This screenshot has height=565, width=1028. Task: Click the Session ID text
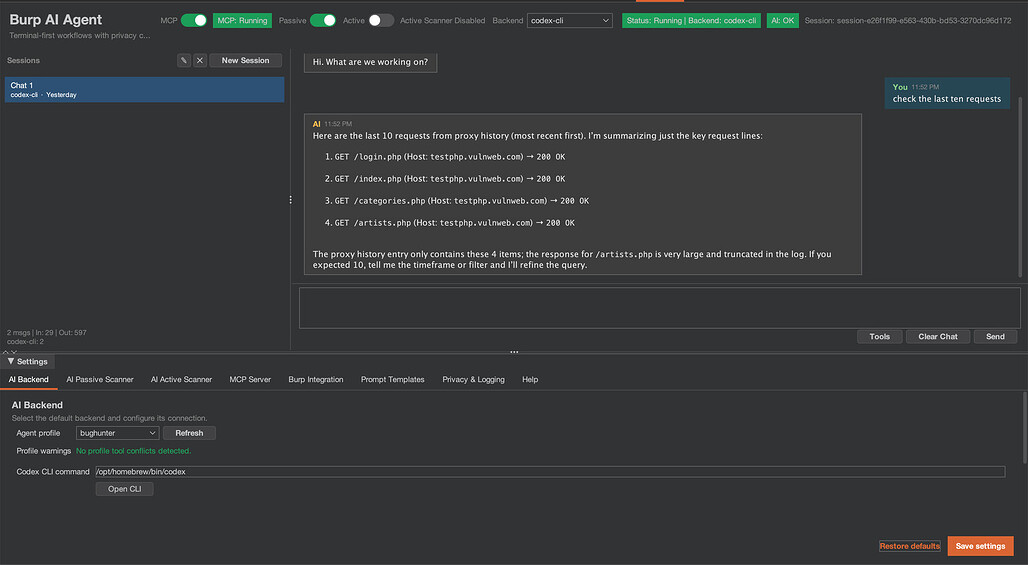click(x=908, y=20)
